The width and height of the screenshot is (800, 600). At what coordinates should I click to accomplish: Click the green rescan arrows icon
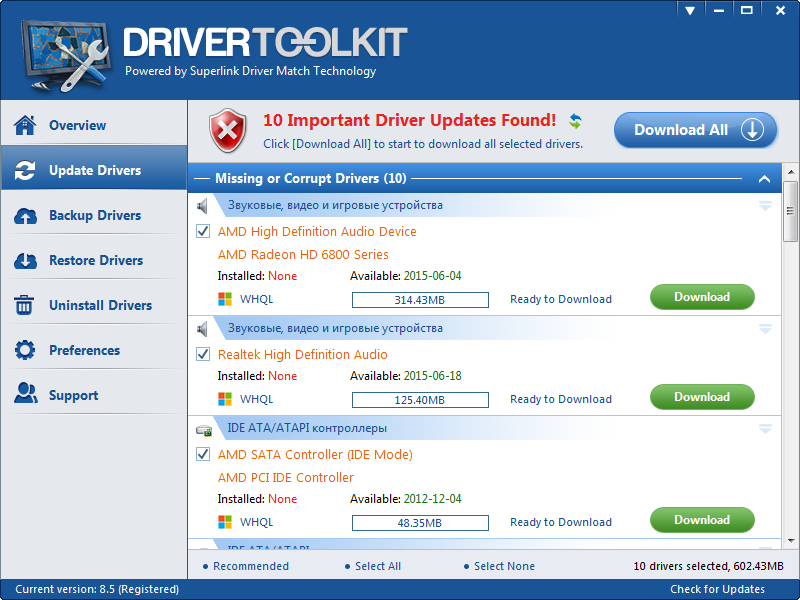click(576, 121)
